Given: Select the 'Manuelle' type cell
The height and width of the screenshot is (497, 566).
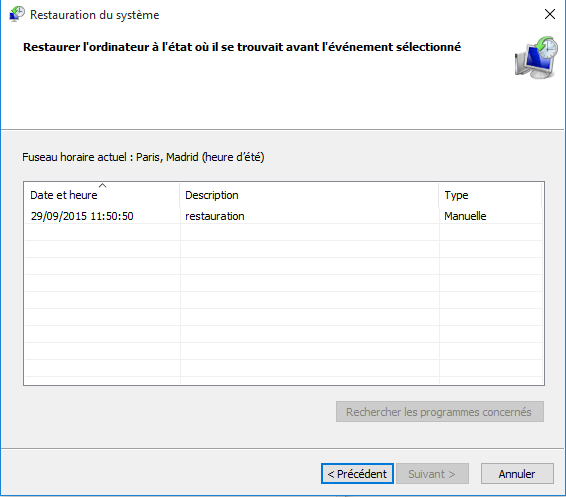Looking at the screenshot, I should click(x=465, y=216).
